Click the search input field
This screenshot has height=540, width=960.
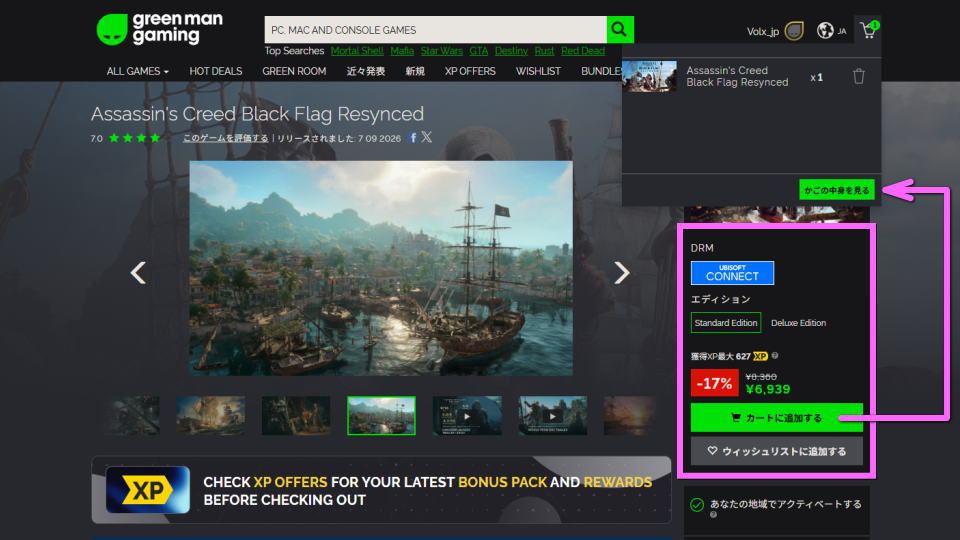435,29
